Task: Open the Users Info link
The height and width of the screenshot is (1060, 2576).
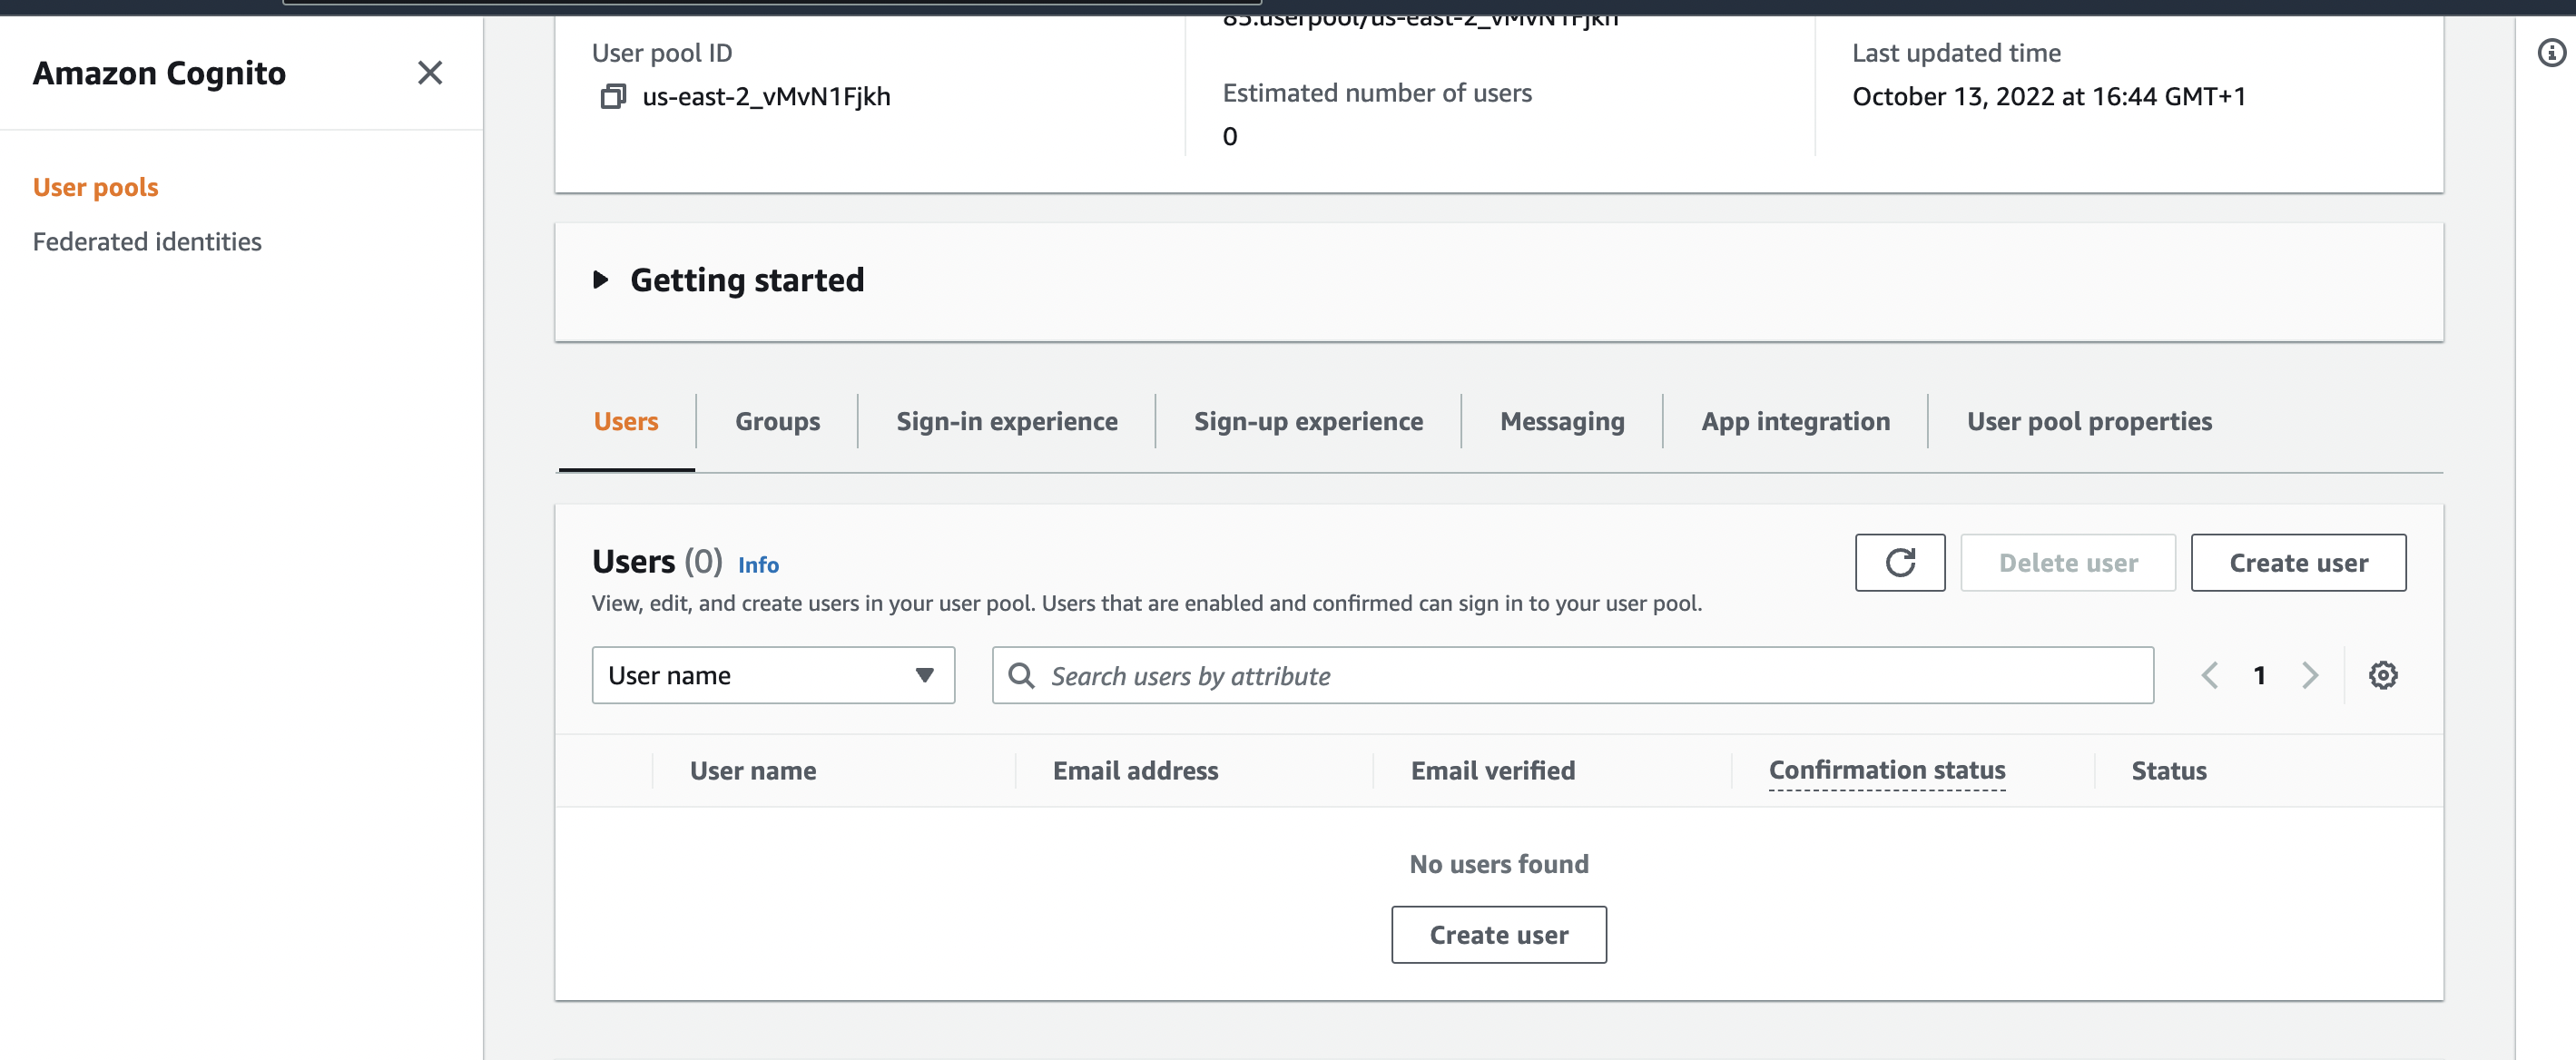Action: [758, 565]
